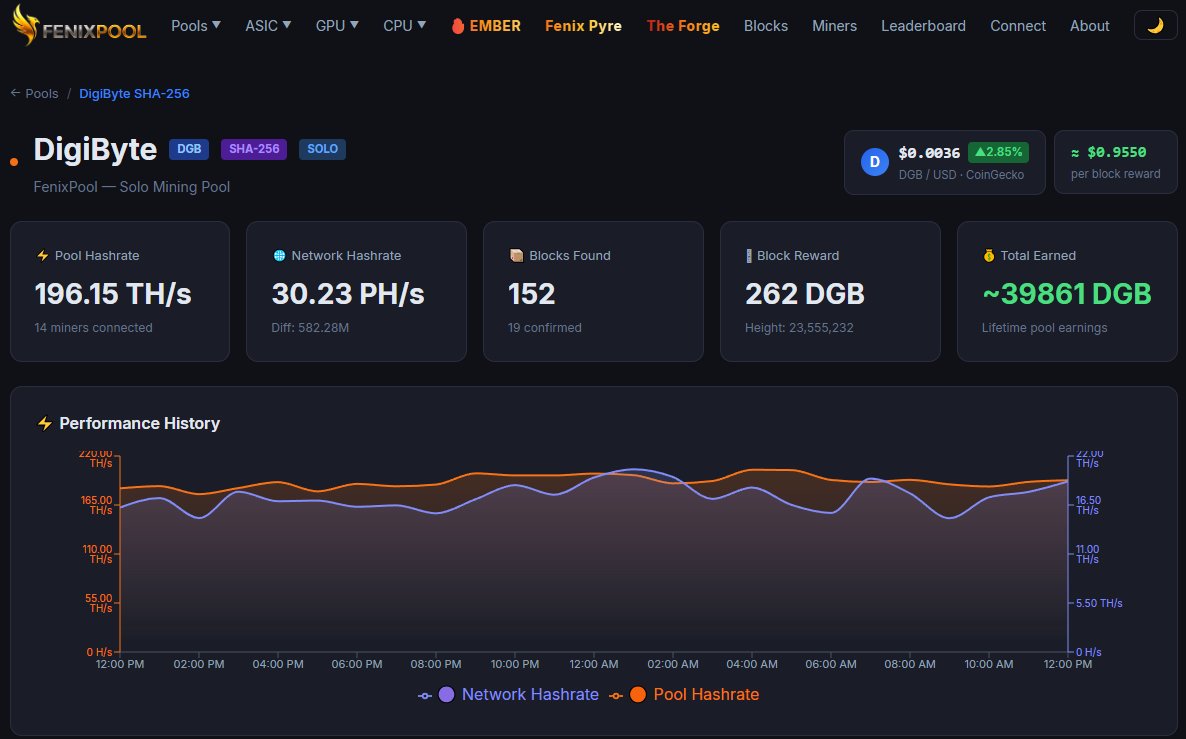Toggle dark mode with the moon icon
Screen dimensions: 1186x739
click(1155, 26)
